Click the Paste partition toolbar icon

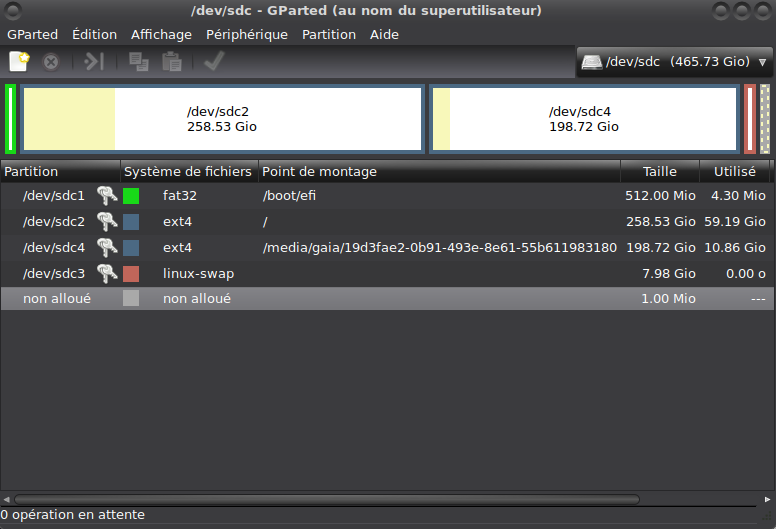tap(172, 62)
